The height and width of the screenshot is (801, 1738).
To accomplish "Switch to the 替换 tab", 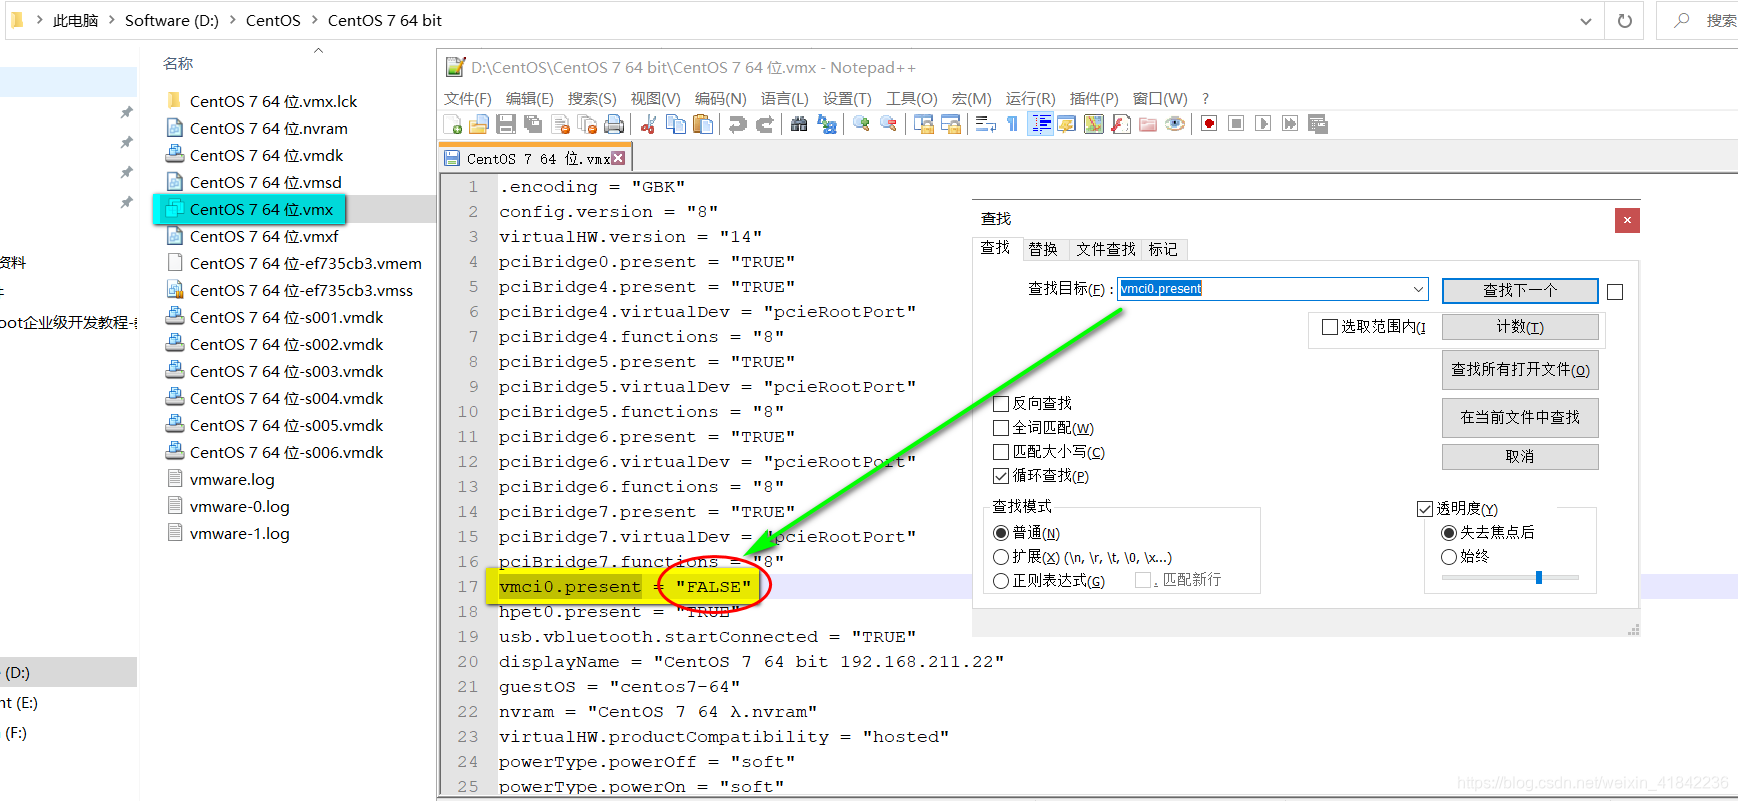I will point(1043,249).
